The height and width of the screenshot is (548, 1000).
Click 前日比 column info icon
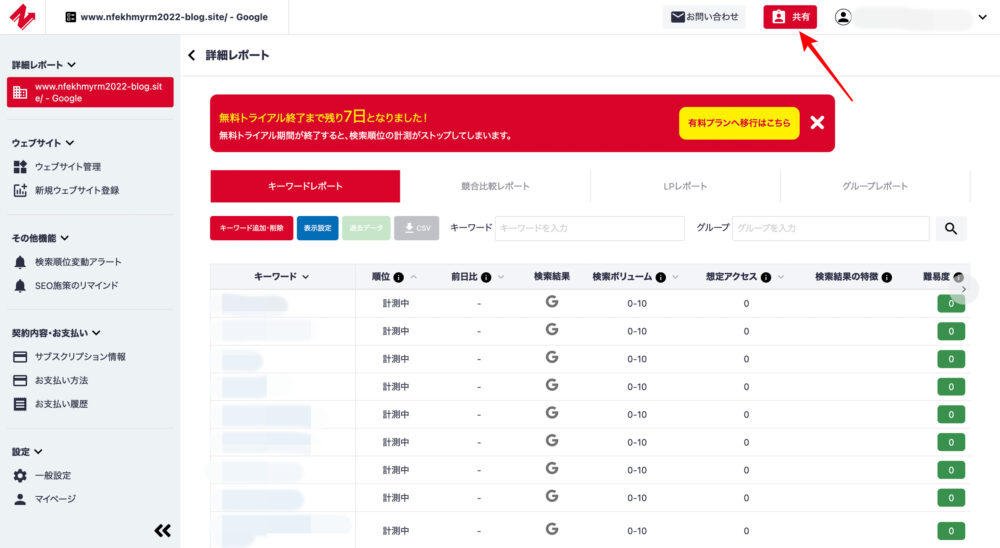[x=486, y=277]
